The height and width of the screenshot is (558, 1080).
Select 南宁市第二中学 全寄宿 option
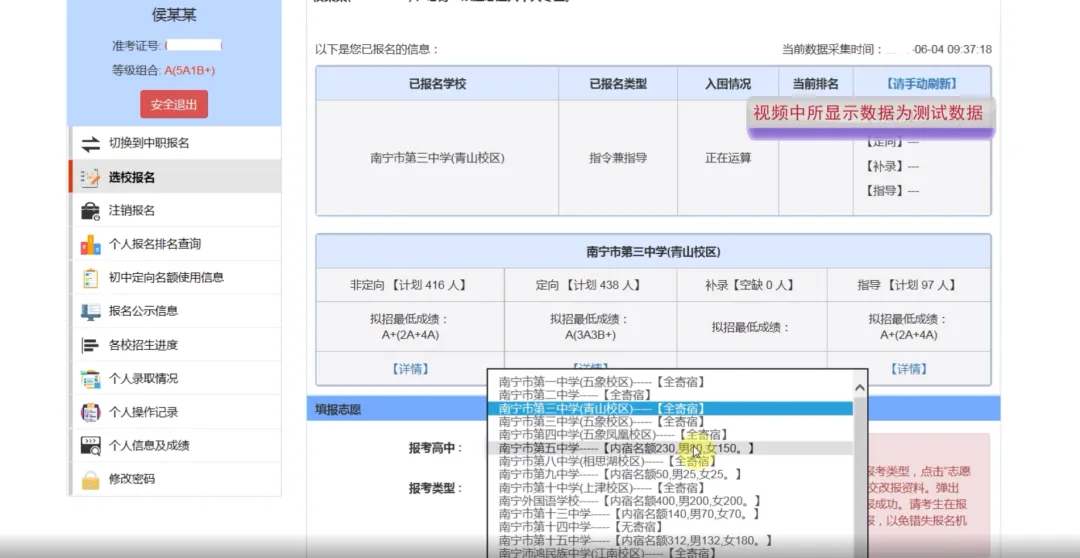click(x=669, y=395)
